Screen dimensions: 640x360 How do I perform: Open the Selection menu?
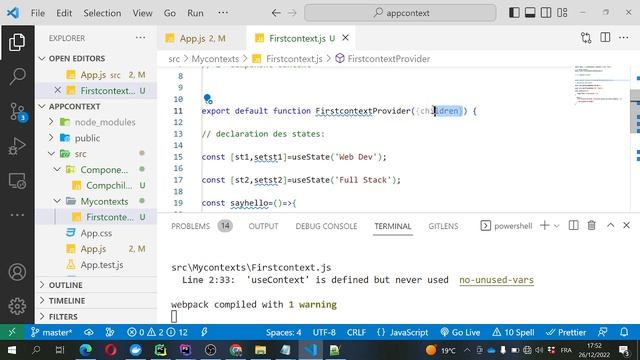102,13
